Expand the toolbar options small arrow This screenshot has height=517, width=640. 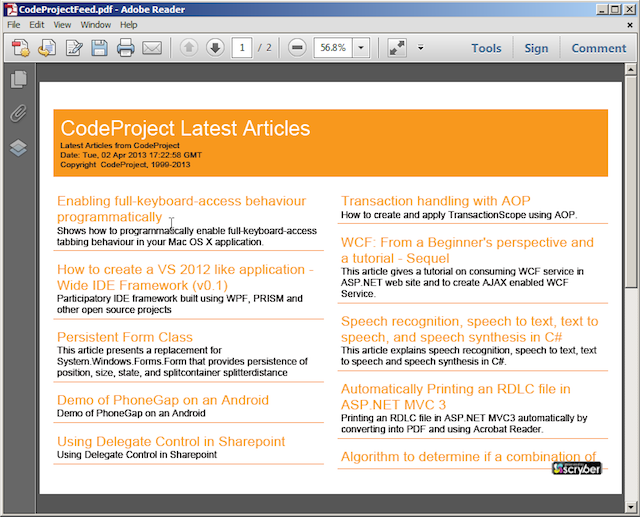(x=420, y=48)
